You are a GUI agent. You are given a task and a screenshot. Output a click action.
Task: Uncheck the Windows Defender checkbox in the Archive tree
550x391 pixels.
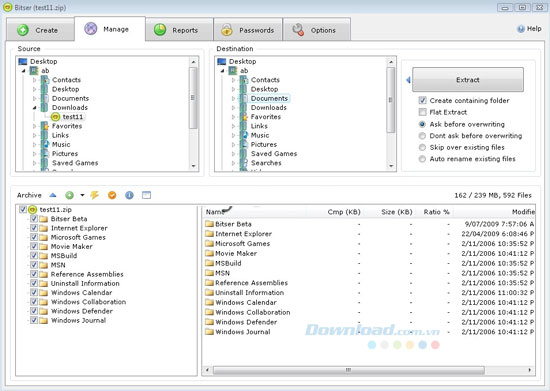[34, 311]
